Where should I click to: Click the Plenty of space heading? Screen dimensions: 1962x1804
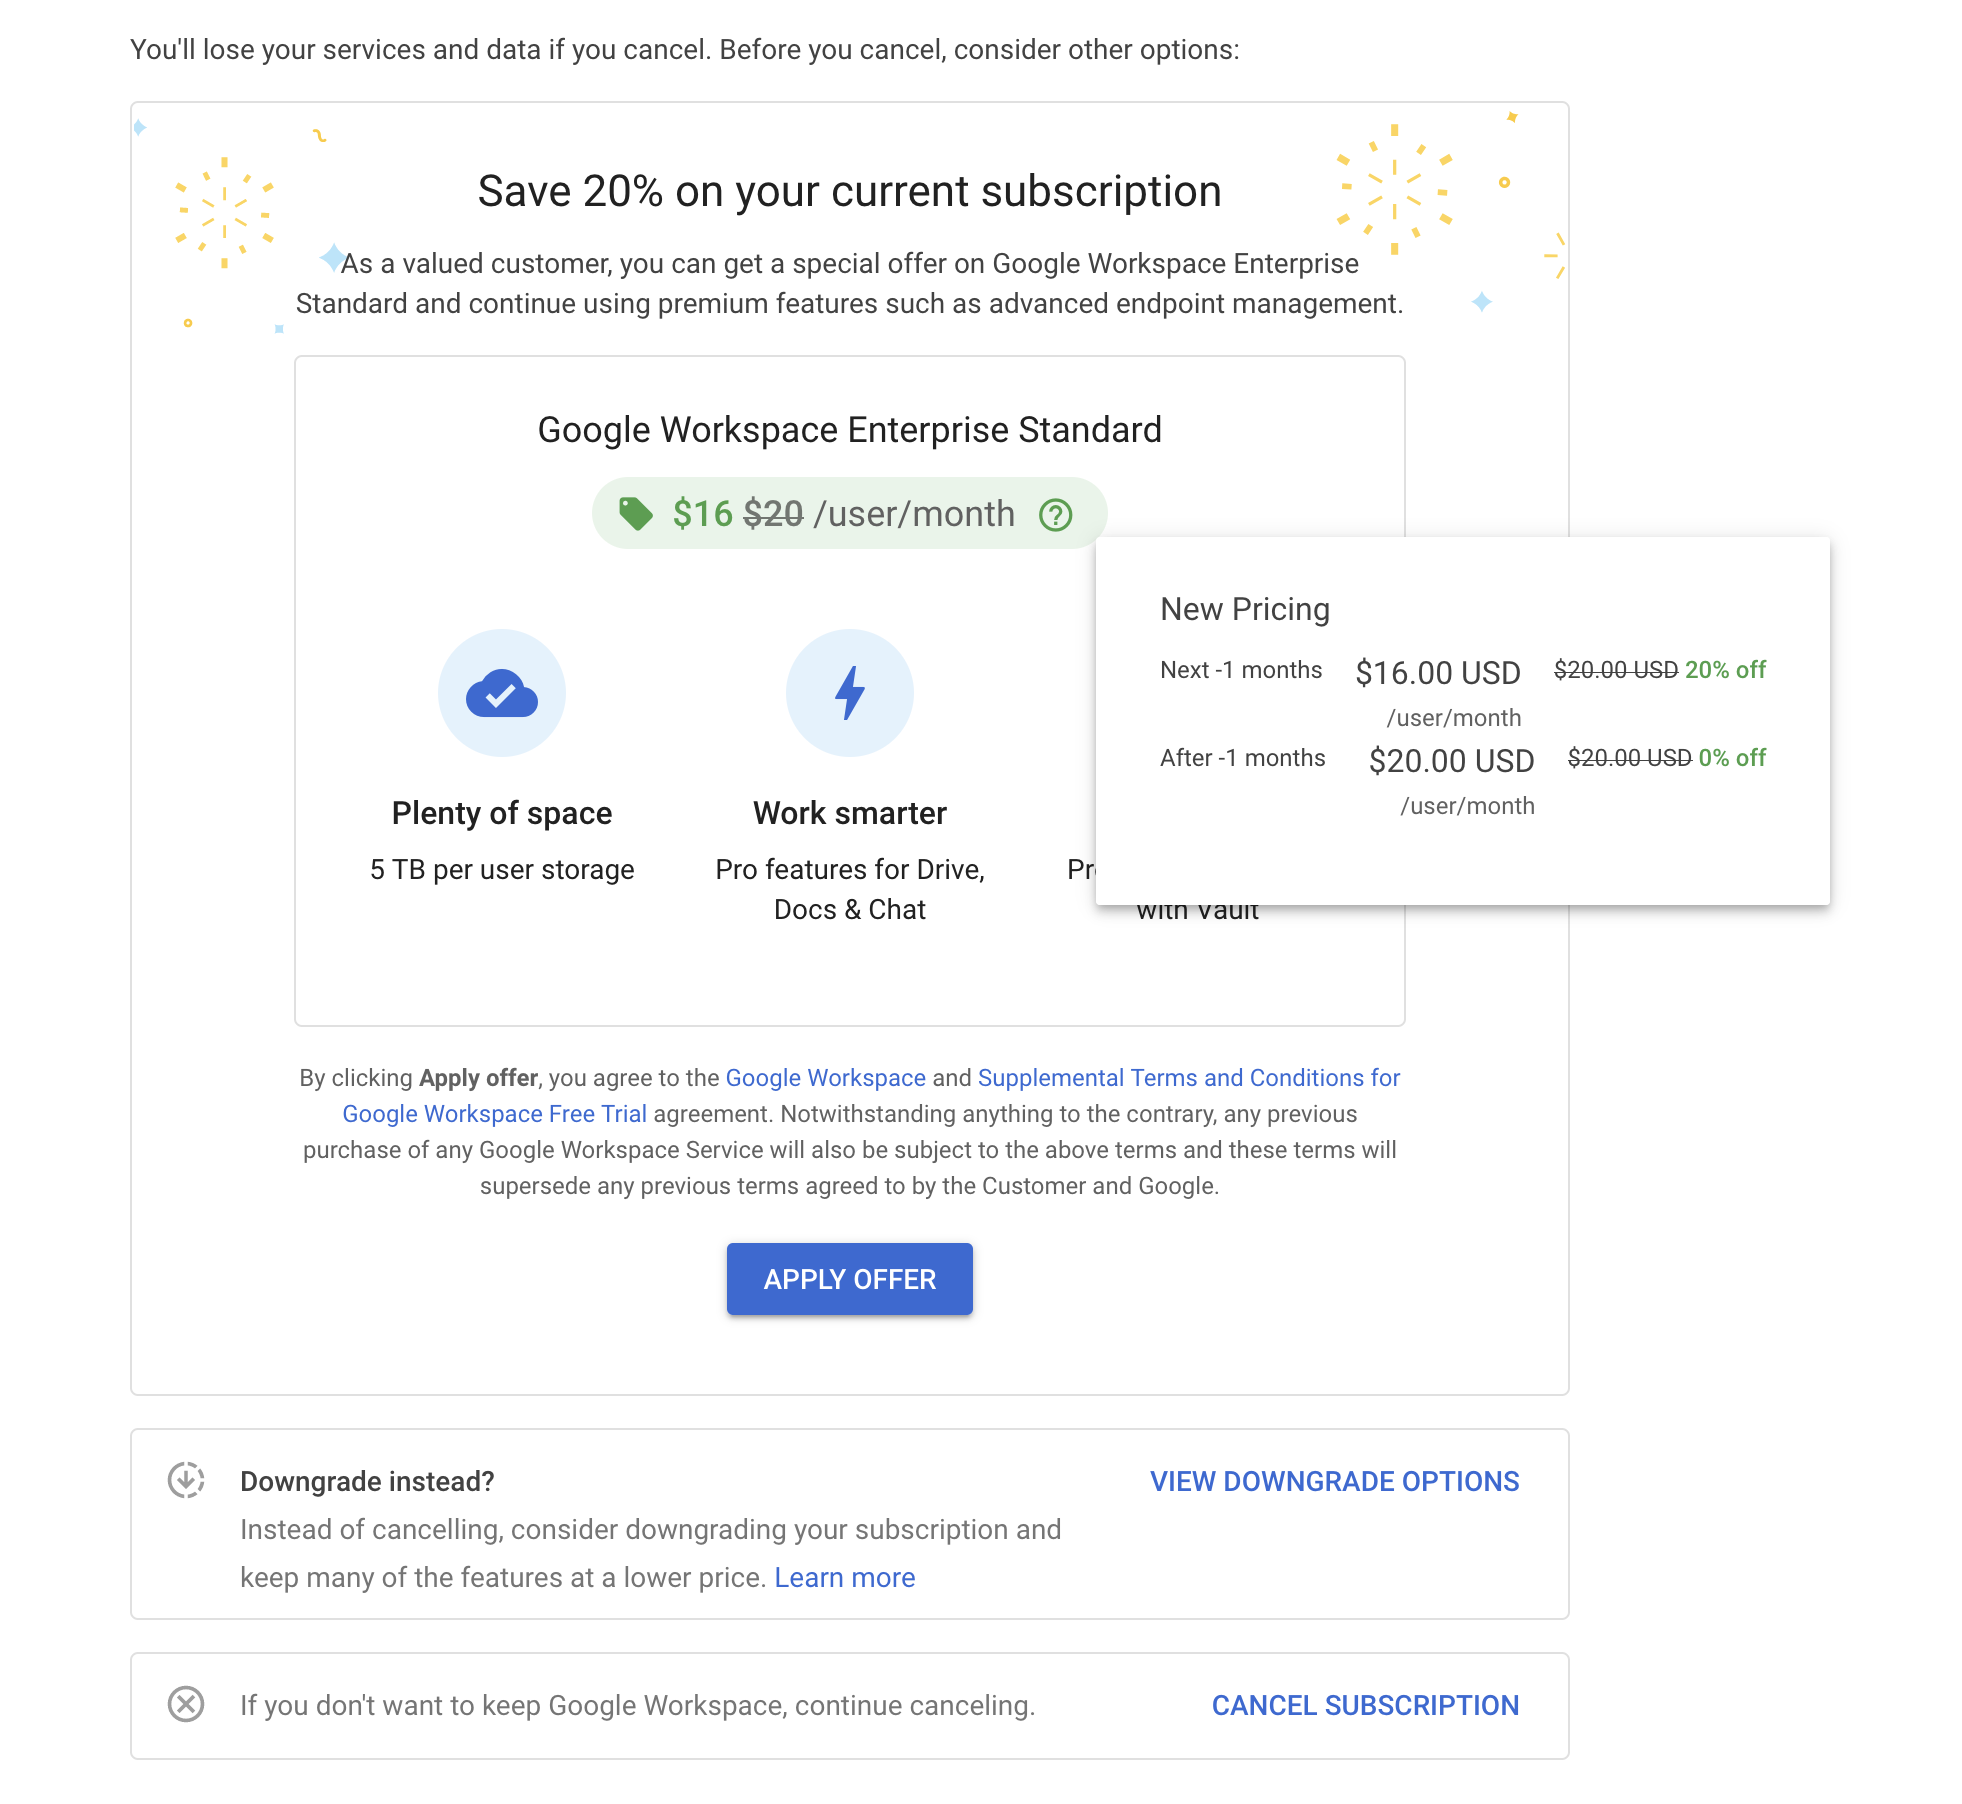coord(502,813)
